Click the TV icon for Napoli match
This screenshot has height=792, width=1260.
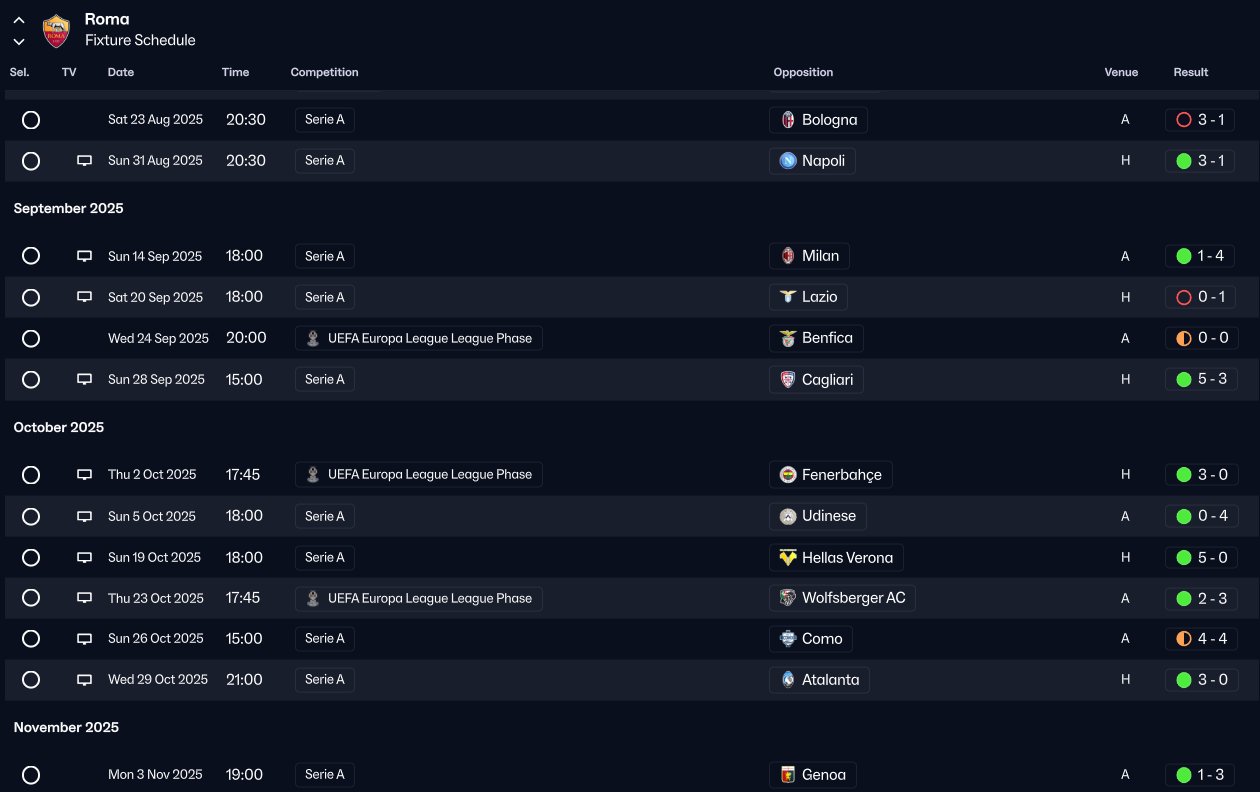pos(85,161)
